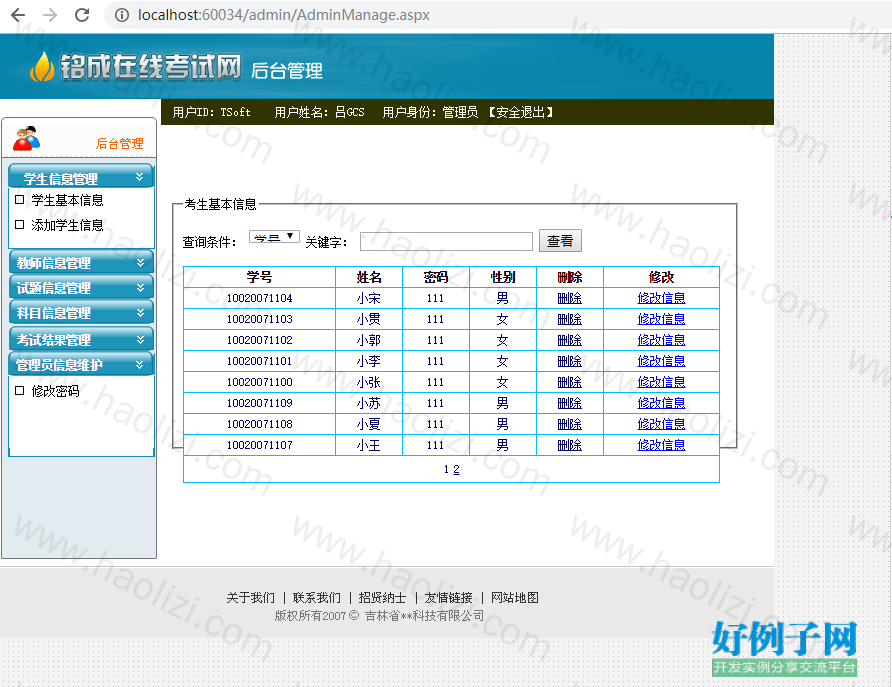This screenshot has height=687, width=892.
Task: Delete student 10020071109 小苏
Action: click(569, 403)
